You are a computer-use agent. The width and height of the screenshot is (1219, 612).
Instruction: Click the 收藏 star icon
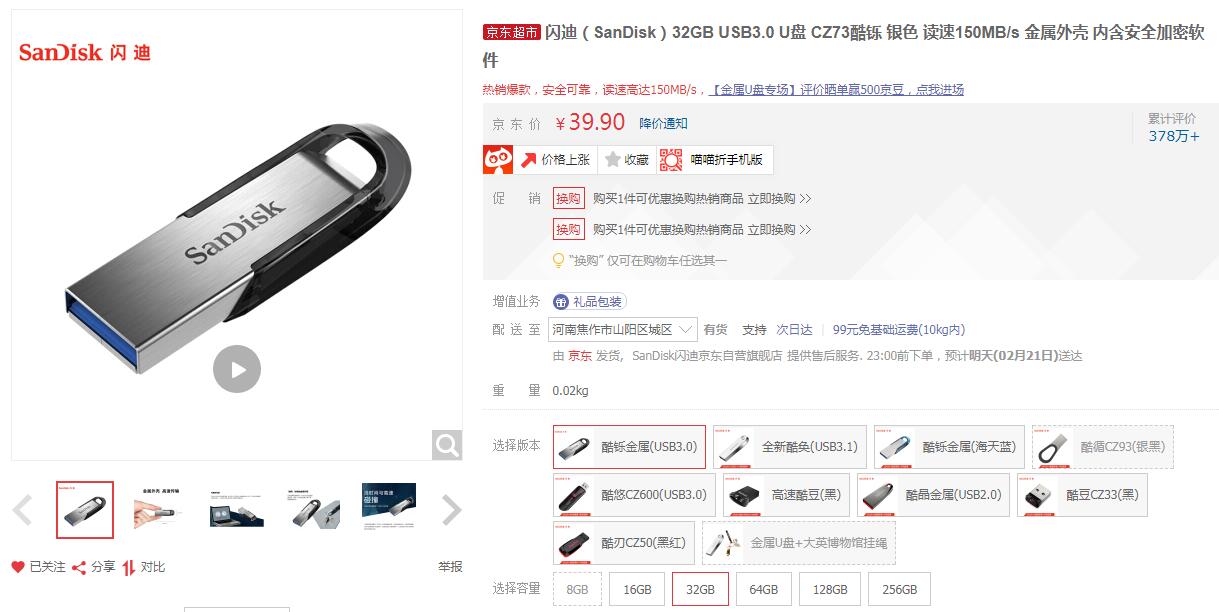click(x=613, y=159)
